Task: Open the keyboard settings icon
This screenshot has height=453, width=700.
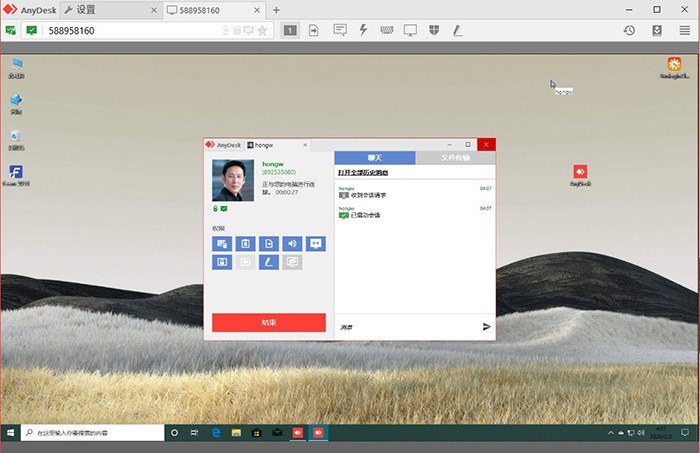Action: [x=387, y=30]
